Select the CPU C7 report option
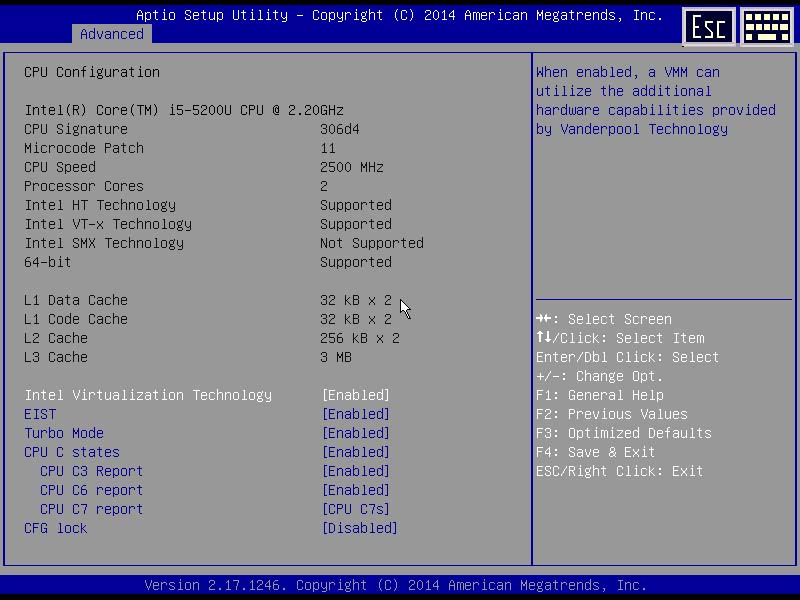Image resolution: width=800 pixels, height=600 pixels. coord(91,509)
